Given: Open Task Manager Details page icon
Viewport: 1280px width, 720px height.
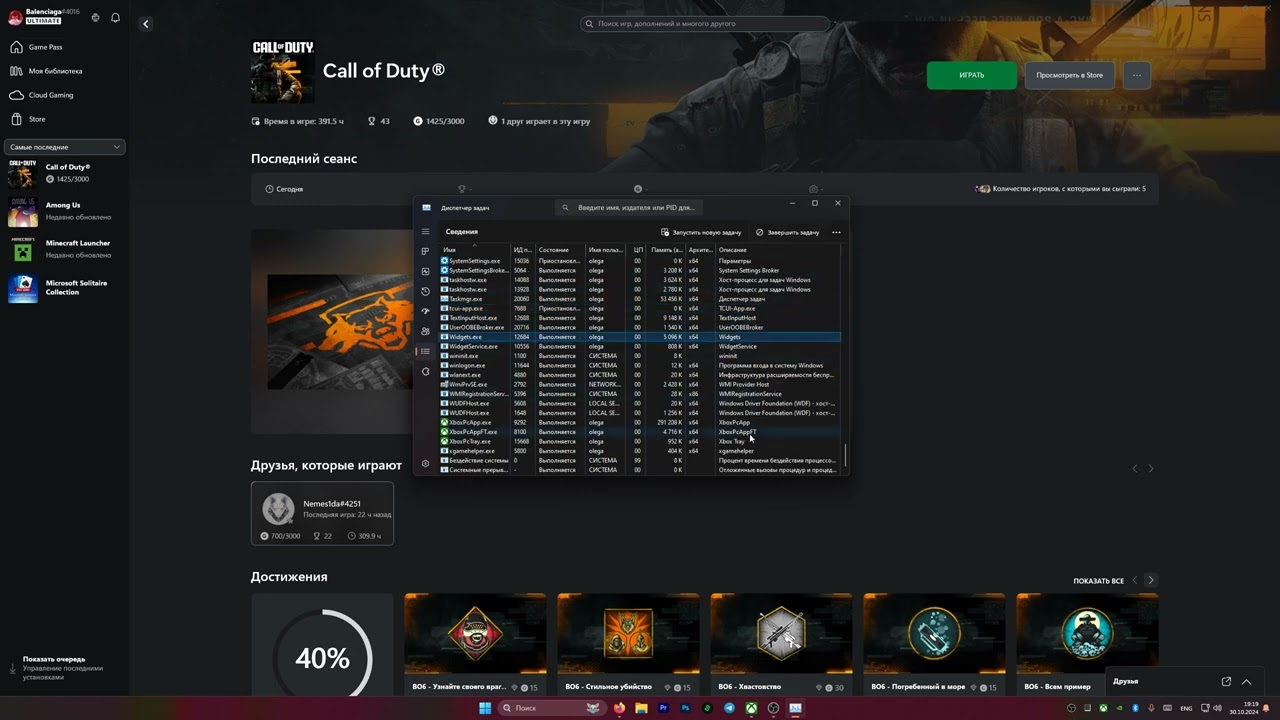Looking at the screenshot, I should [425, 351].
